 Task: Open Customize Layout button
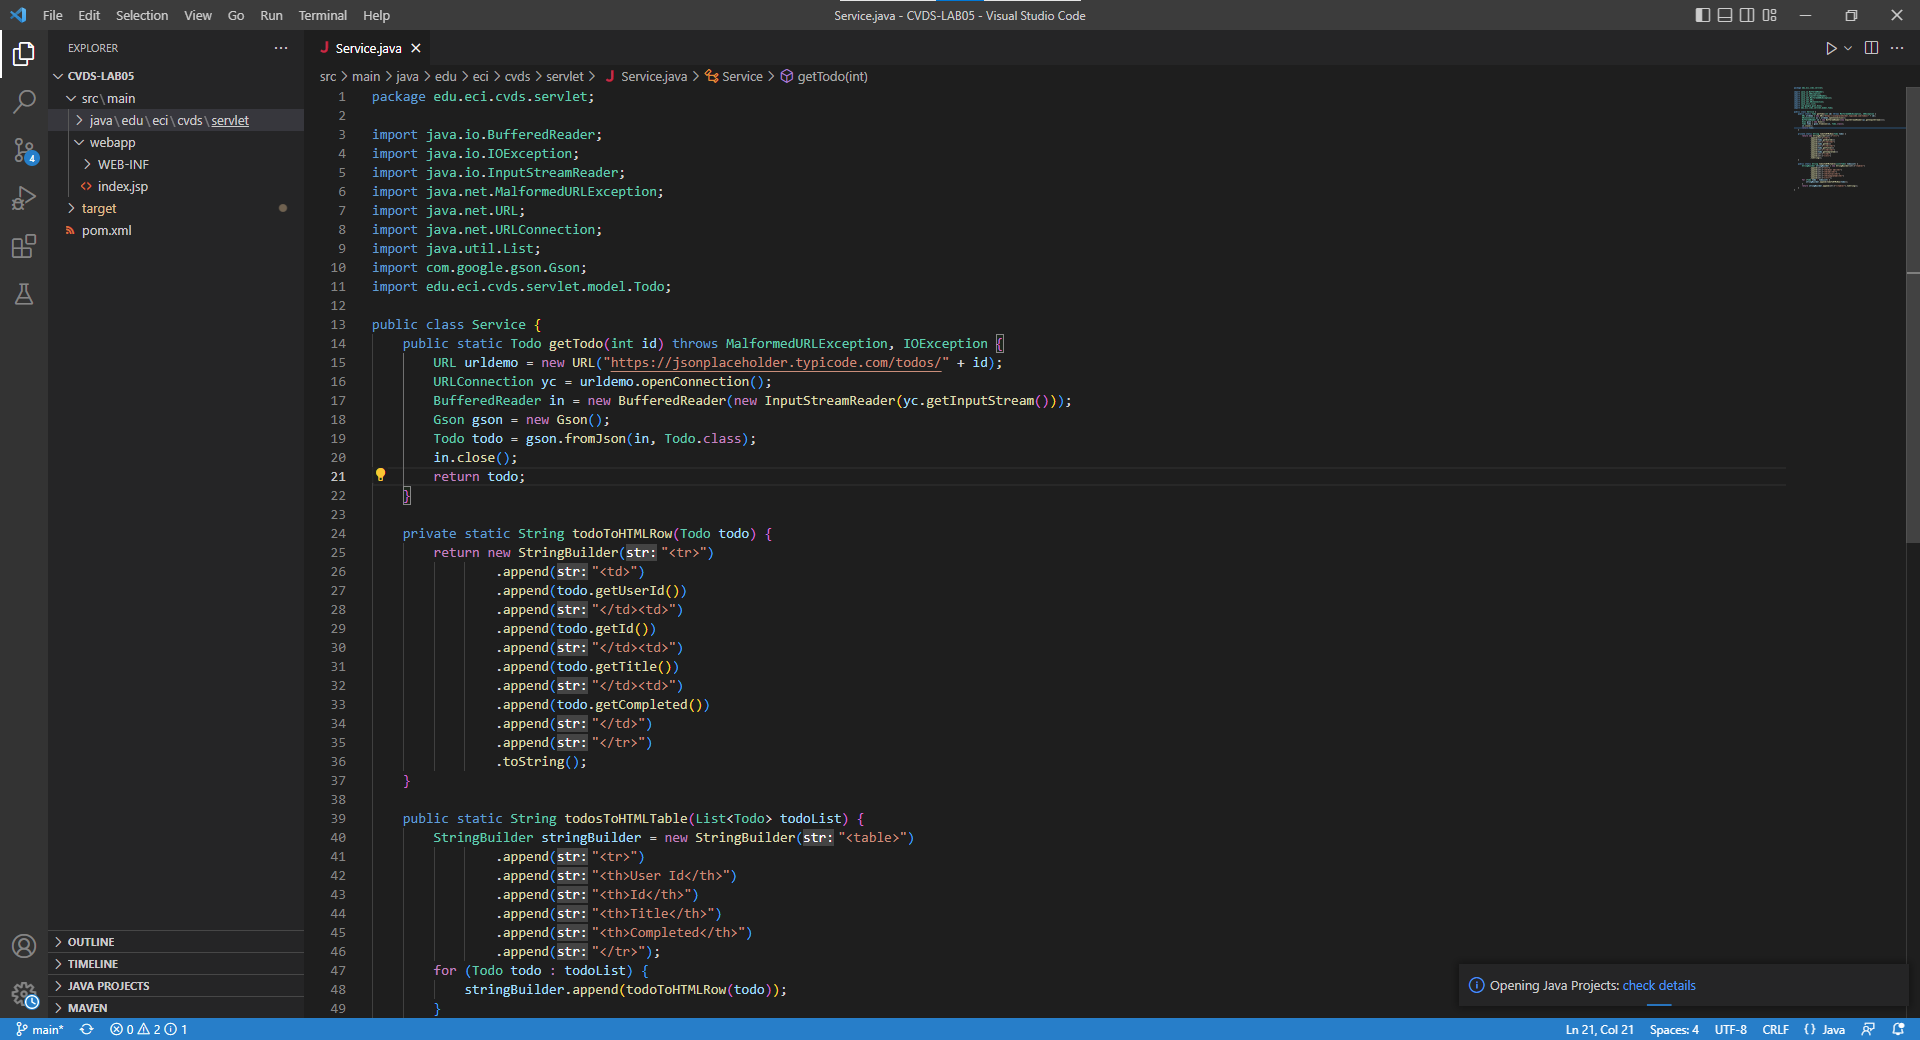(x=1770, y=15)
